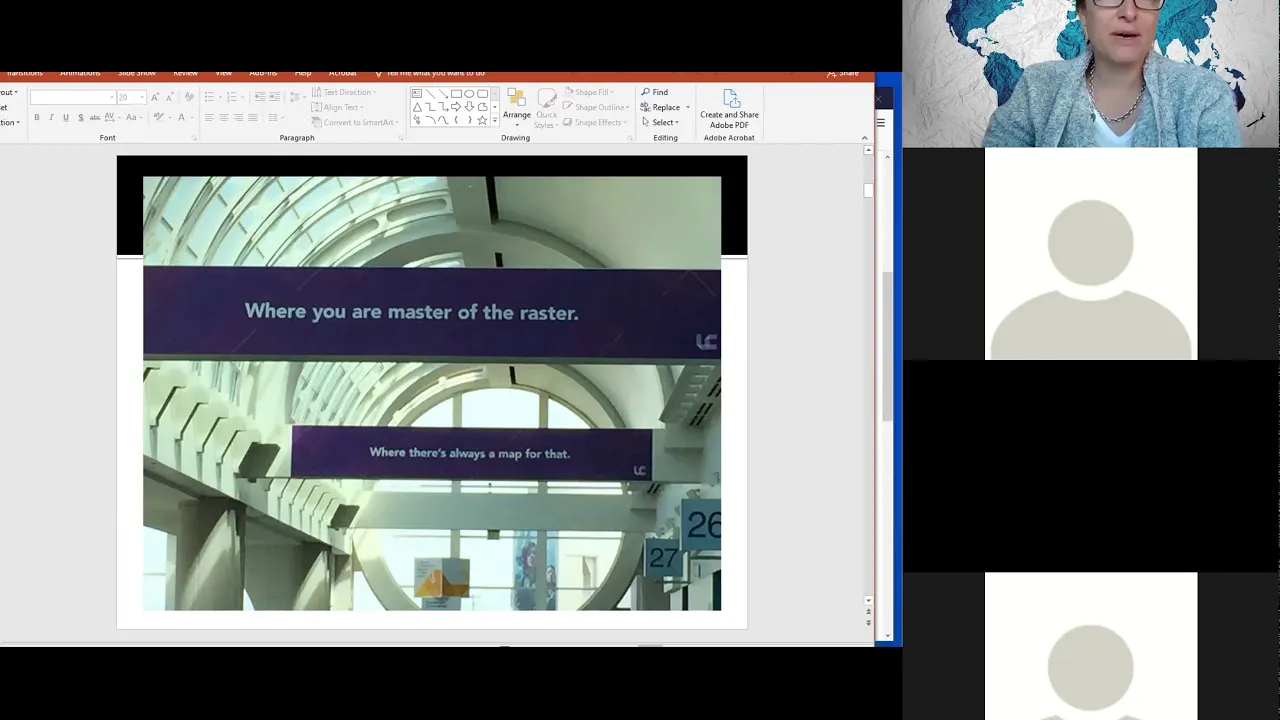This screenshot has height=720, width=1280.
Task: Select the Rectangle shape in the gallery
Action: [456, 94]
